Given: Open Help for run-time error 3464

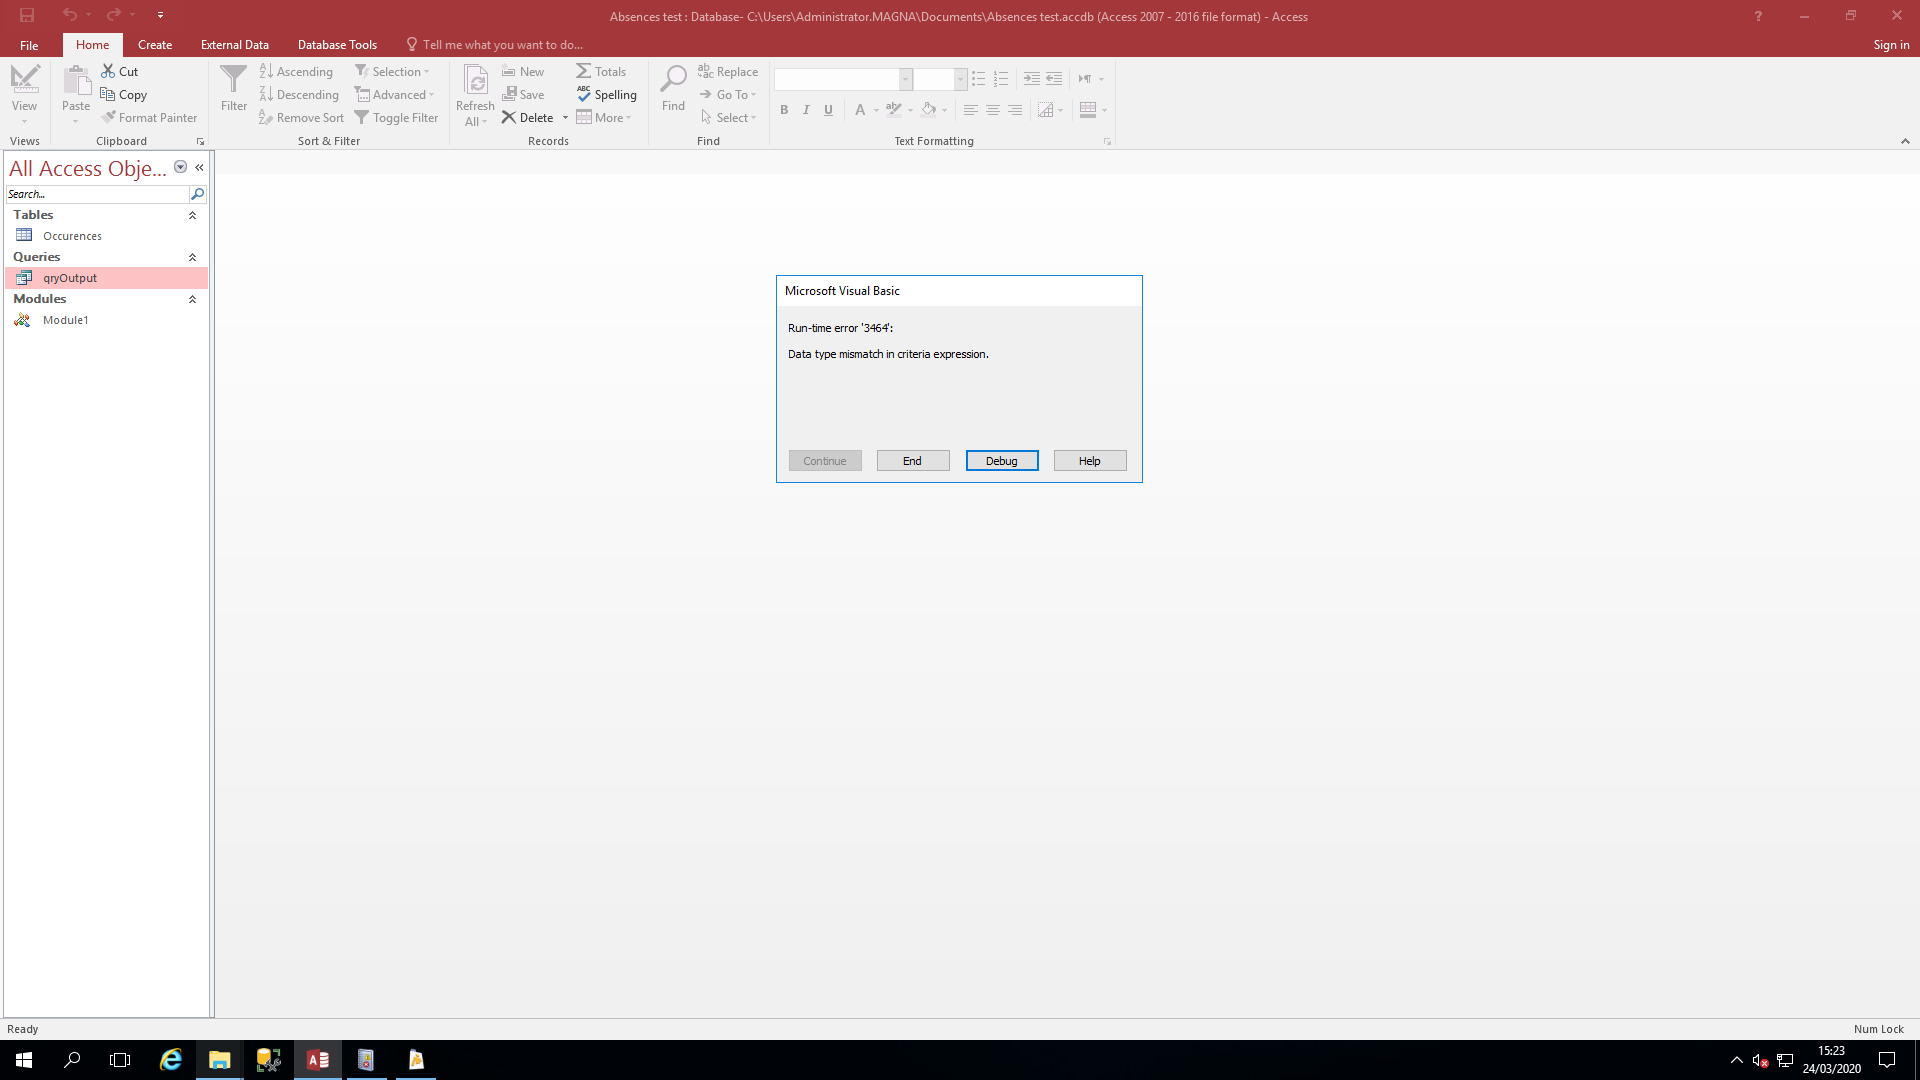Looking at the screenshot, I should tap(1090, 461).
